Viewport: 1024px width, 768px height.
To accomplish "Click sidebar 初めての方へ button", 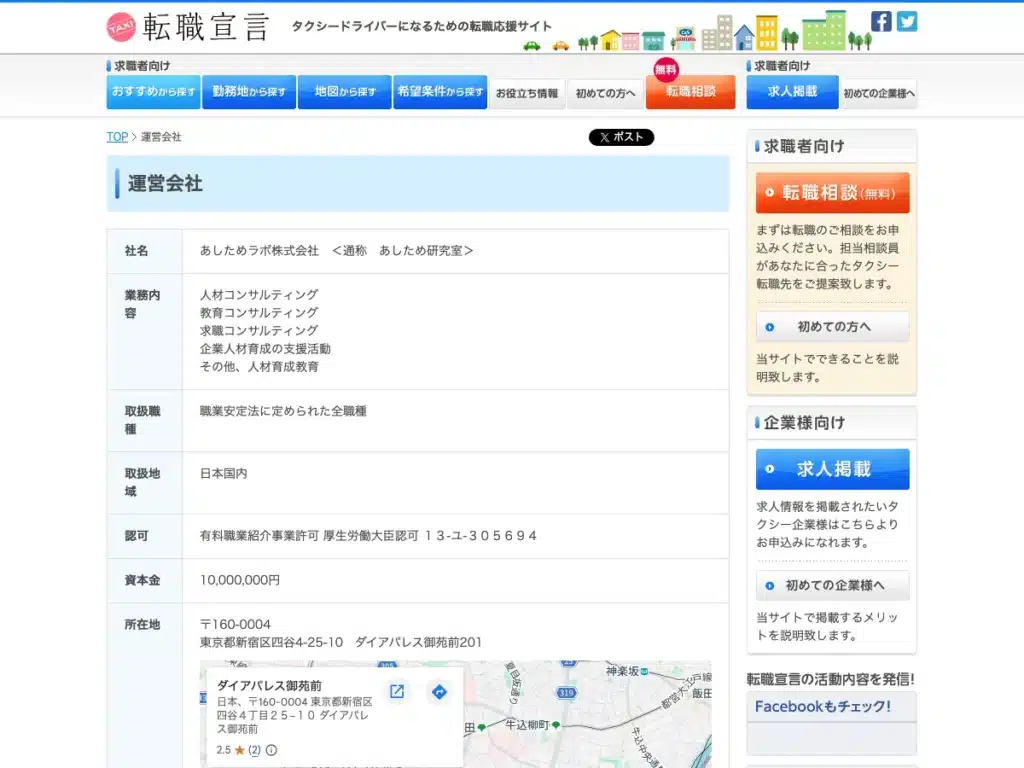I will pyautogui.click(x=833, y=327).
